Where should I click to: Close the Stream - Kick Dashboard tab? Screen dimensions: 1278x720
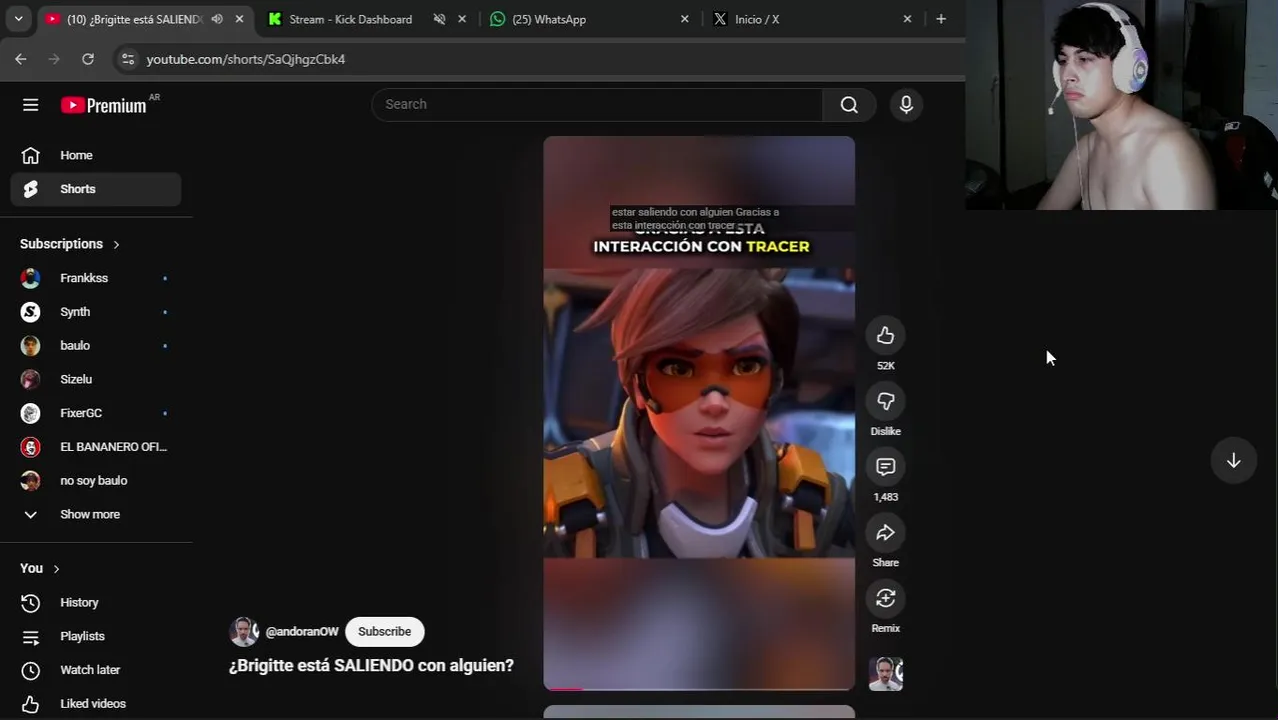(462, 19)
